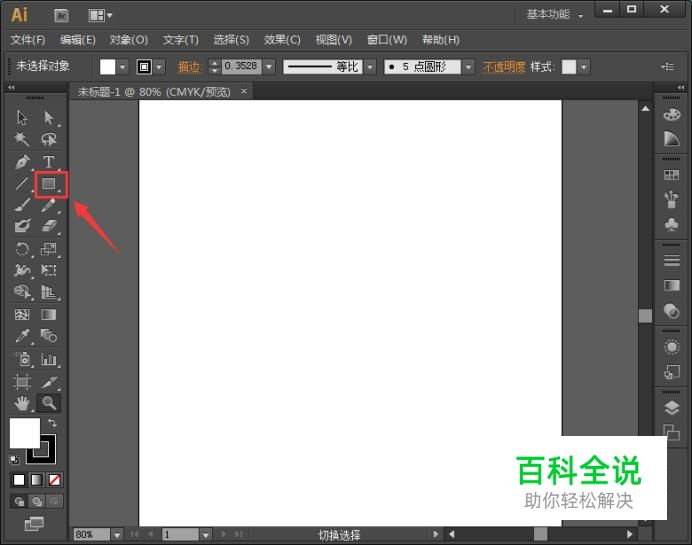Open the 效果(C) menu
The image size is (692, 545).
(282, 40)
